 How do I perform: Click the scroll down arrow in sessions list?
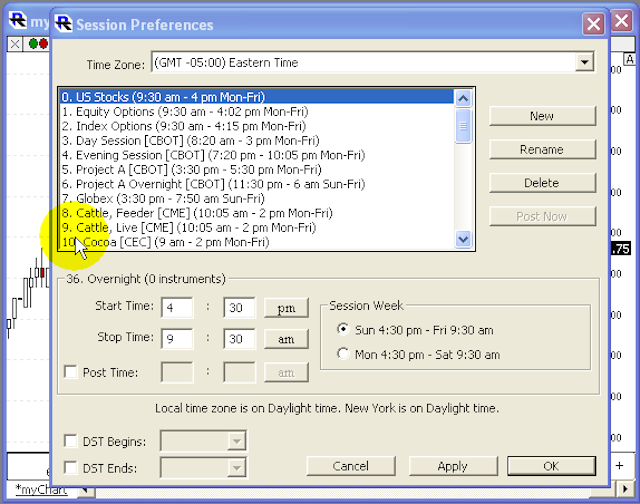(x=463, y=239)
